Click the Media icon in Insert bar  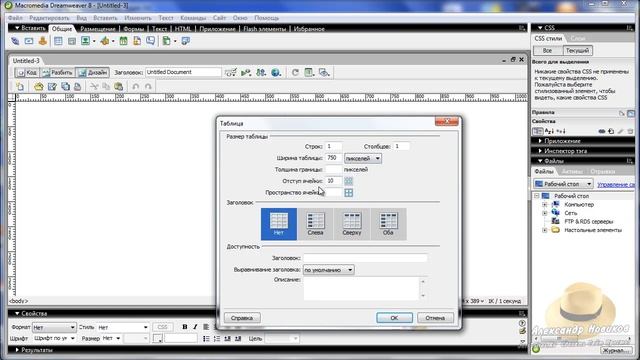(105, 41)
